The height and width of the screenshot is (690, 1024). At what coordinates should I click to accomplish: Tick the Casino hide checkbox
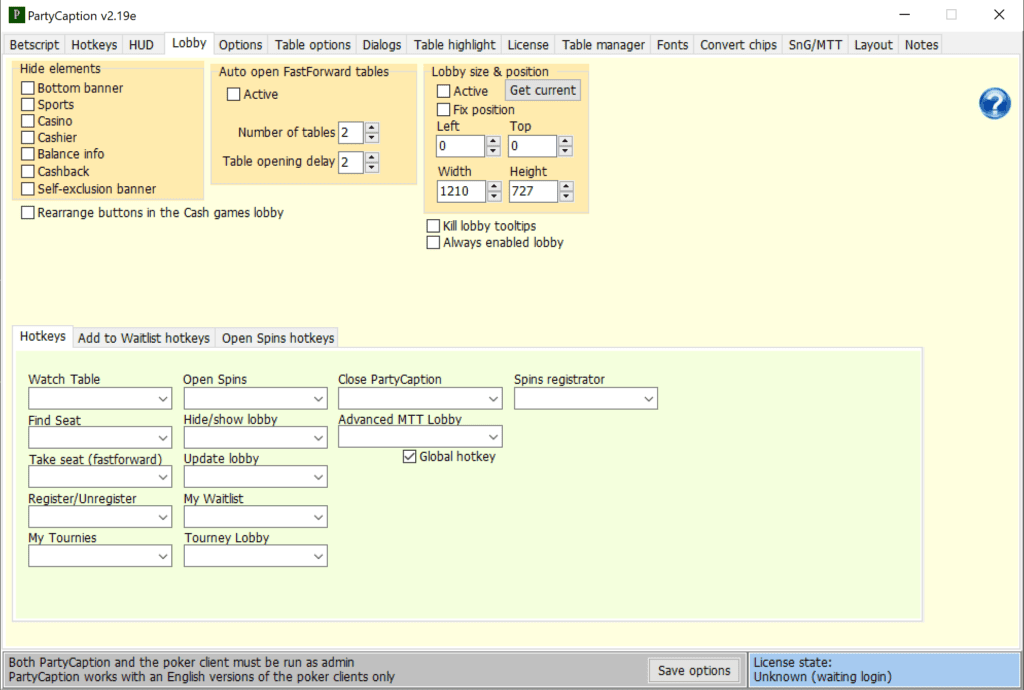[x=27, y=121]
